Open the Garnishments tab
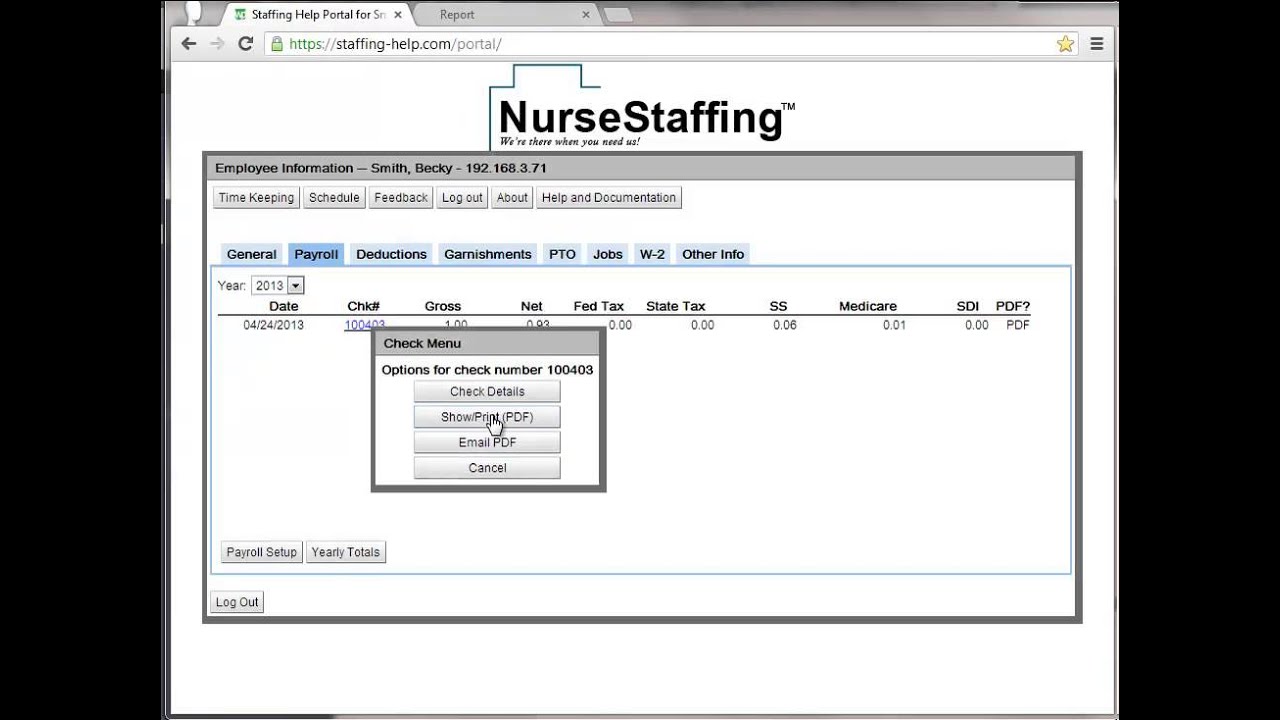 tap(488, 254)
